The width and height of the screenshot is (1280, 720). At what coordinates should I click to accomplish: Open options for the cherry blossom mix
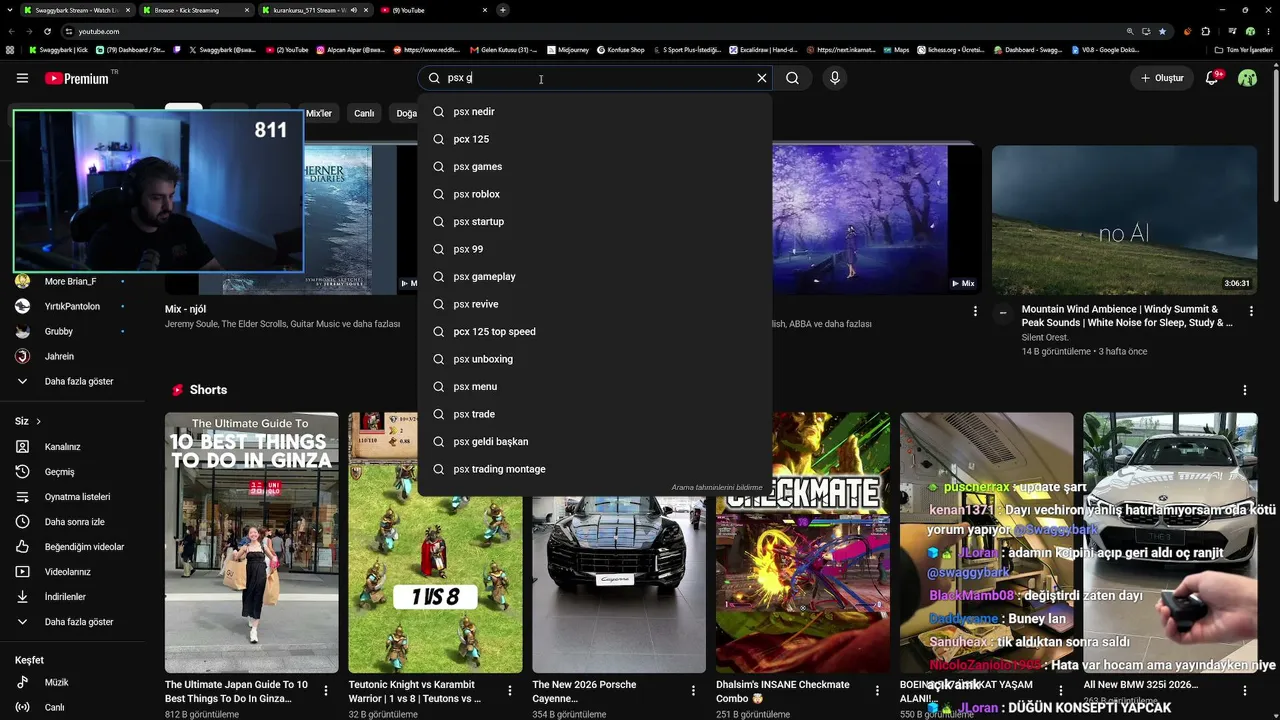tap(975, 312)
